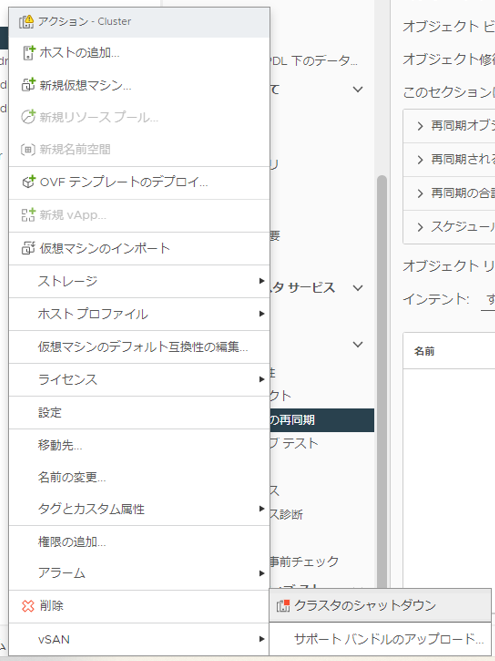Click the 仮想マシンのインポート icon
Screen dimensions: 495x661
28,248
